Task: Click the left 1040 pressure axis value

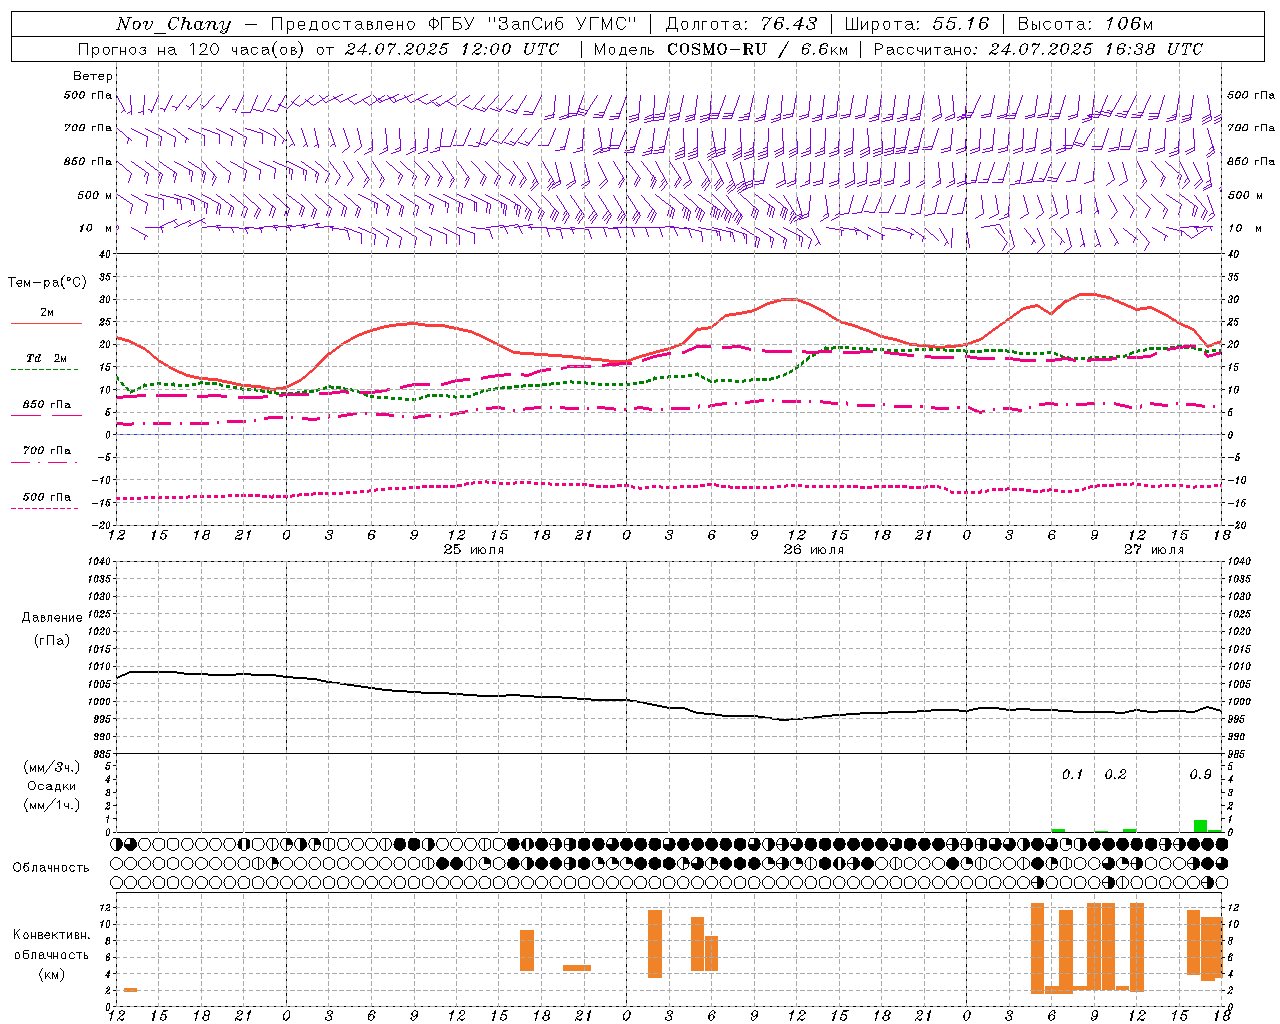Action: point(101,561)
